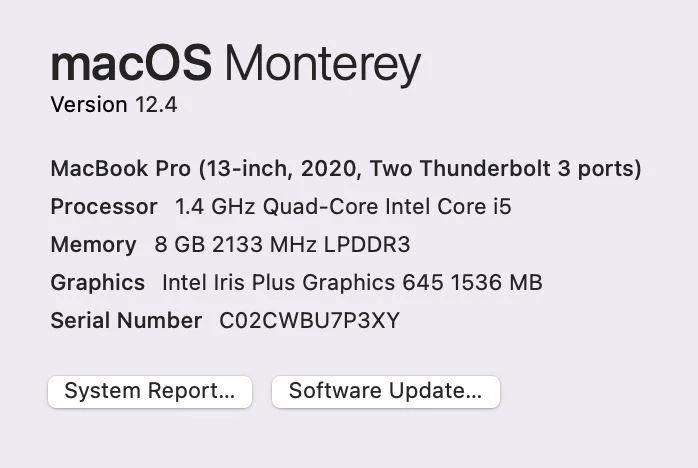Click the Processor label
This screenshot has height=468, width=698.
(104, 207)
